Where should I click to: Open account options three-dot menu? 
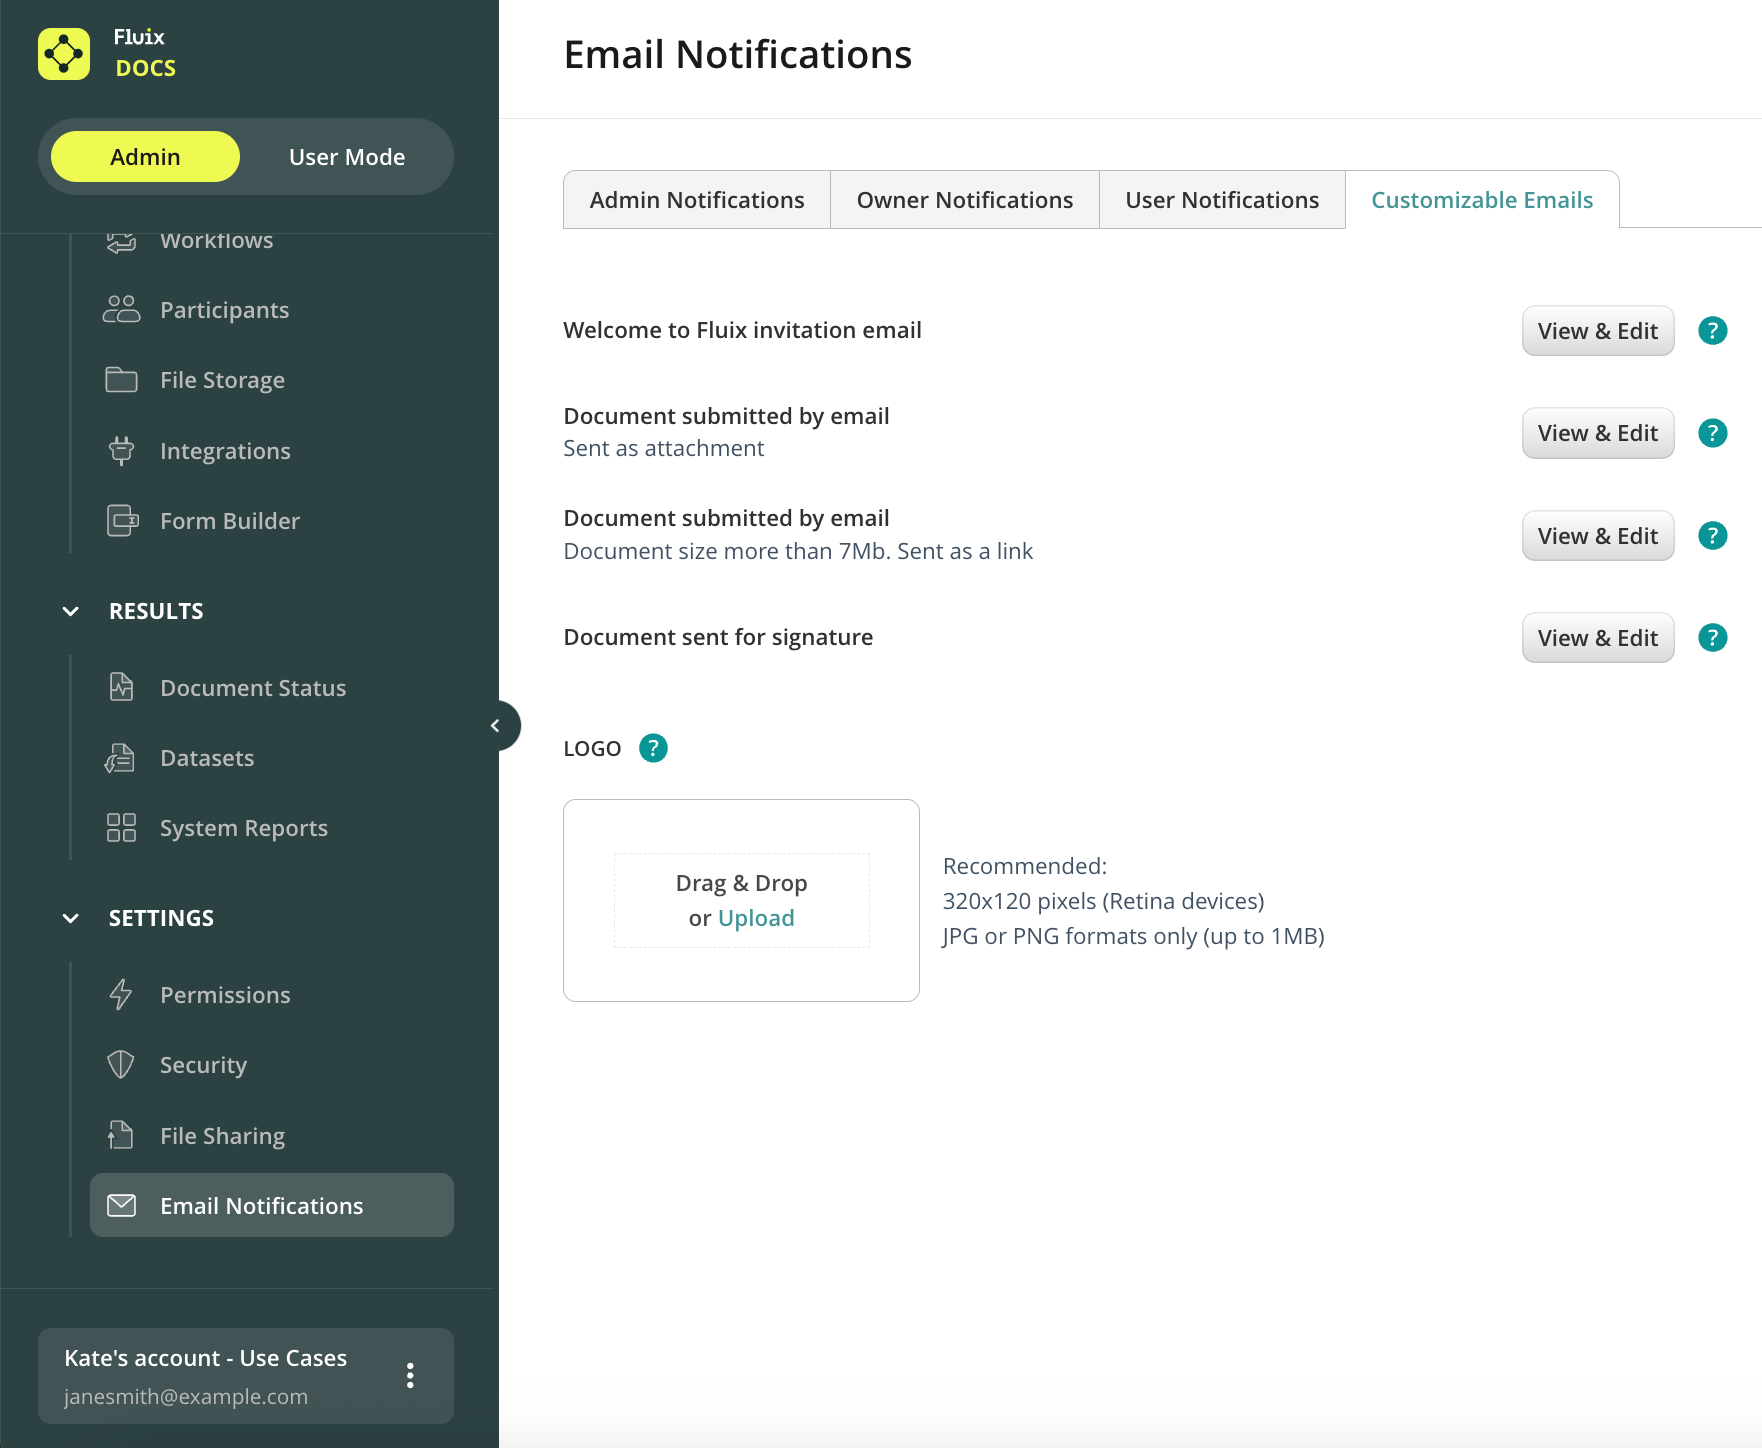410,1376
